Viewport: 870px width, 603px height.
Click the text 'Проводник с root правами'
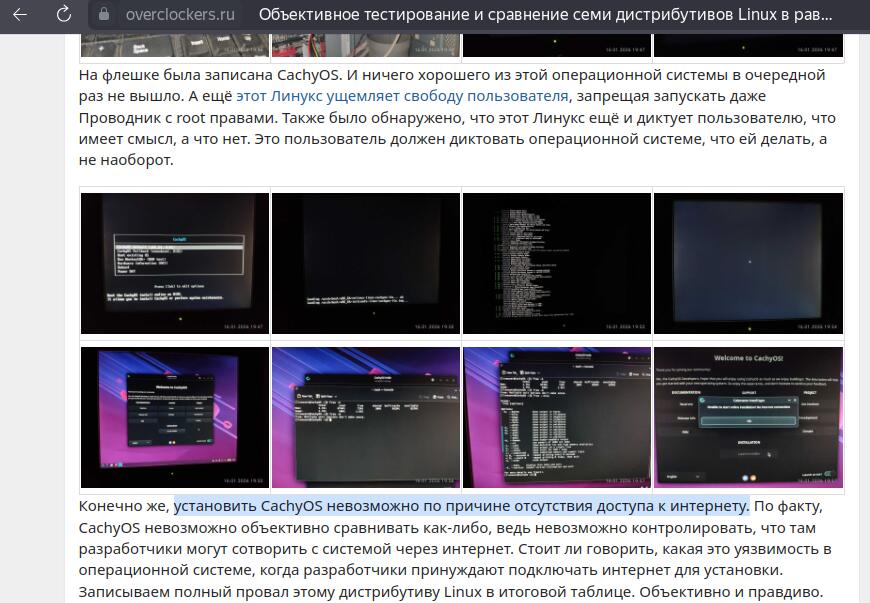point(179,118)
